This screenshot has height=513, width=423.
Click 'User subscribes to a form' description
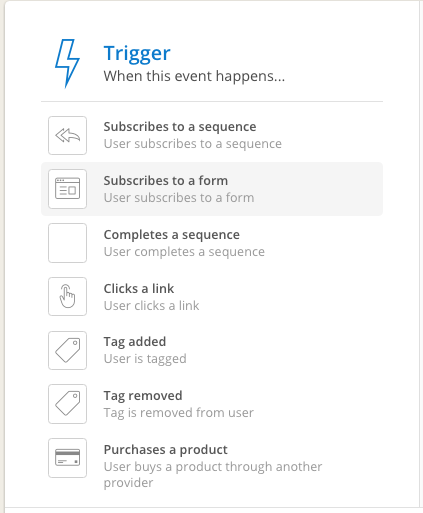coord(179,198)
